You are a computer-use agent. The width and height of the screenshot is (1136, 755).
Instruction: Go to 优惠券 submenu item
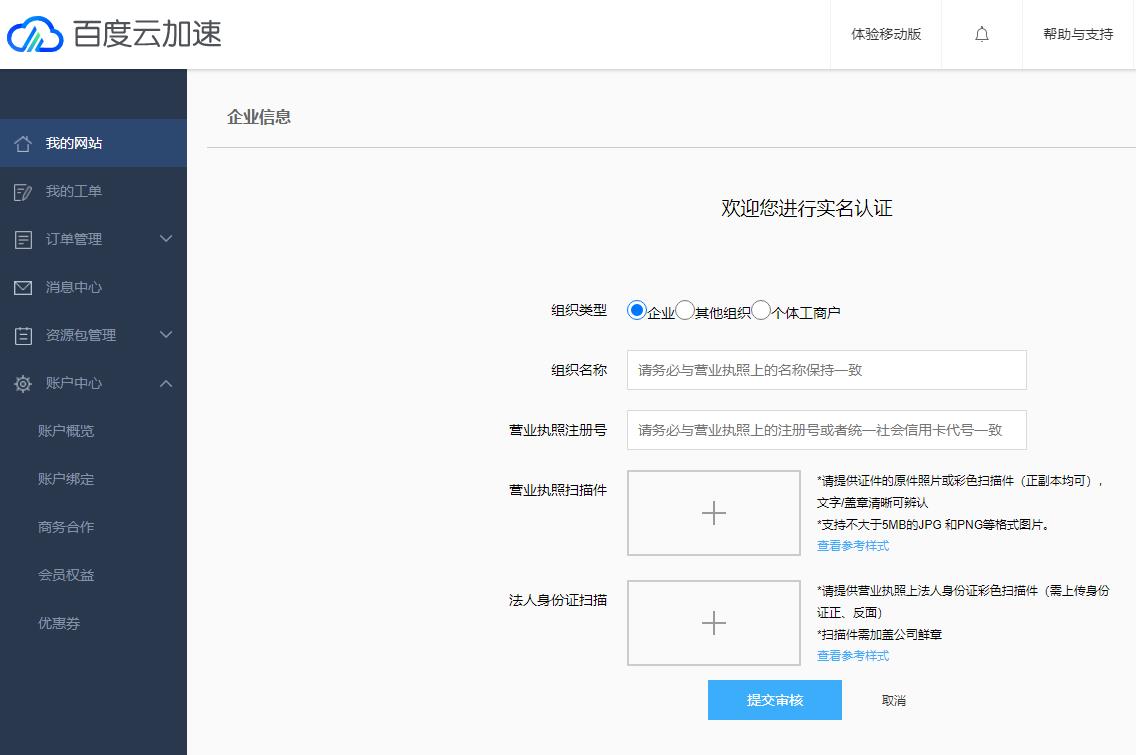tap(59, 623)
